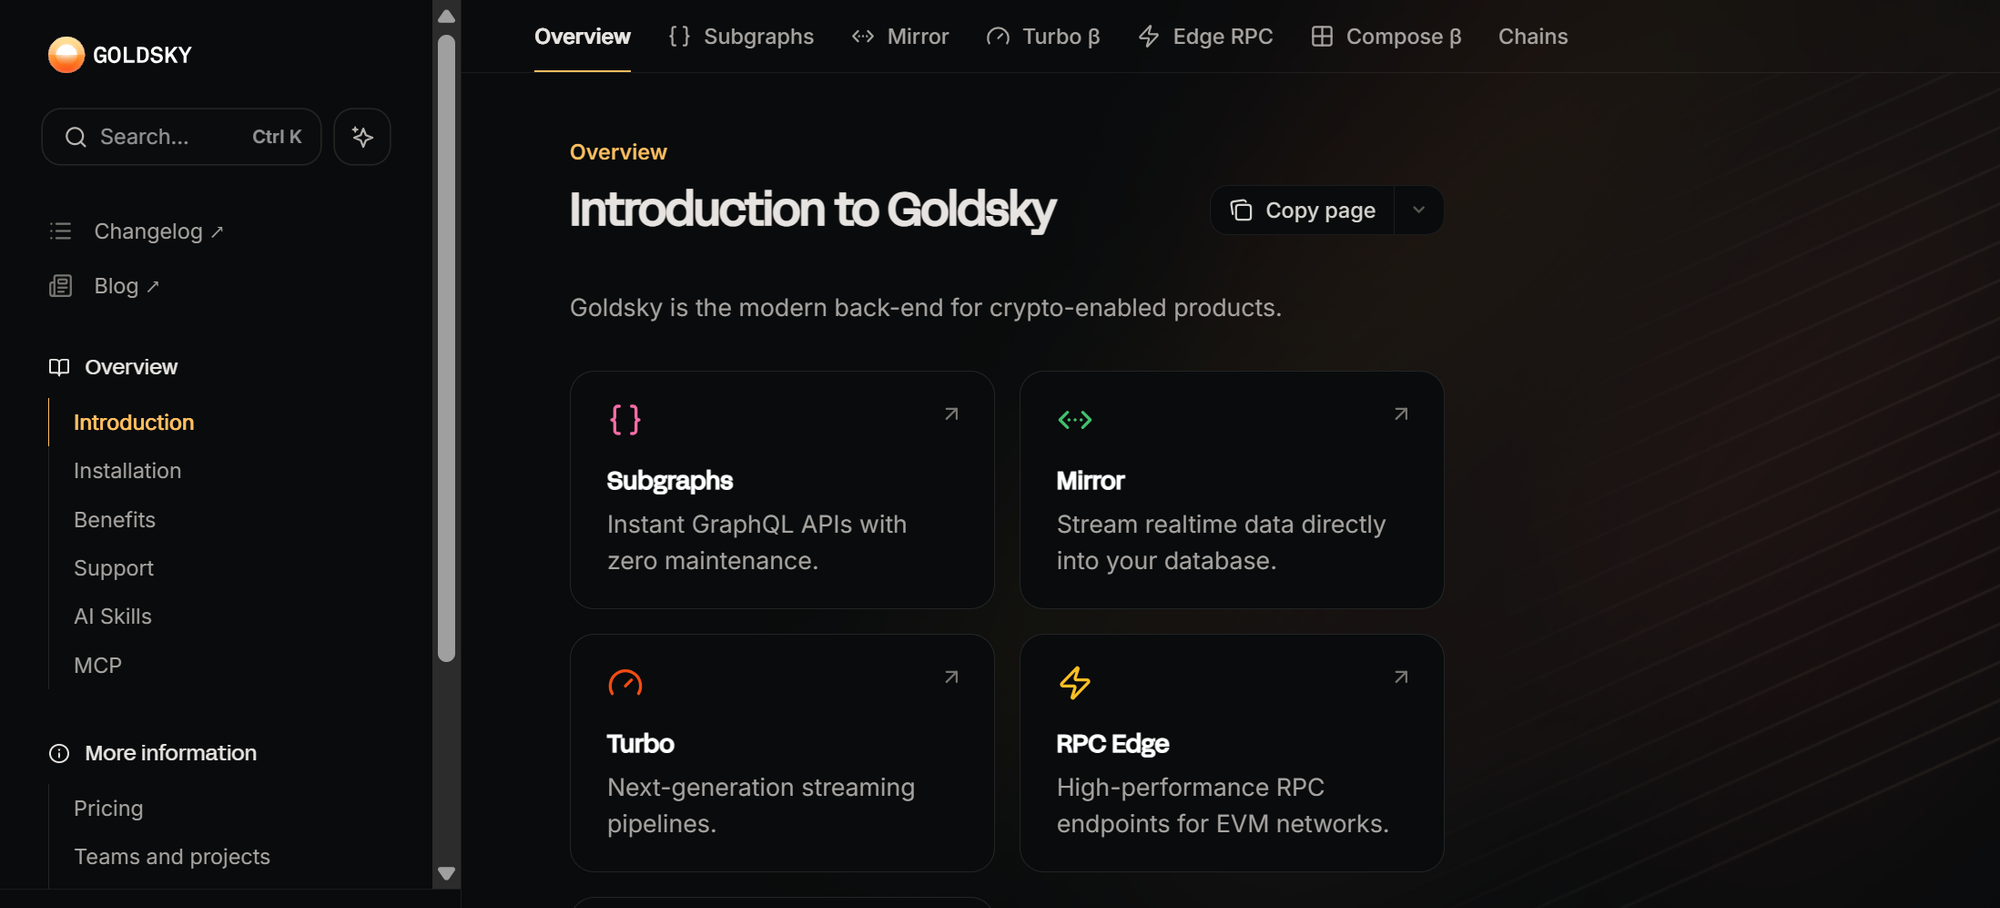2000x908 pixels.
Task: Expand the Overview section in the sidebar
Action: (130, 367)
